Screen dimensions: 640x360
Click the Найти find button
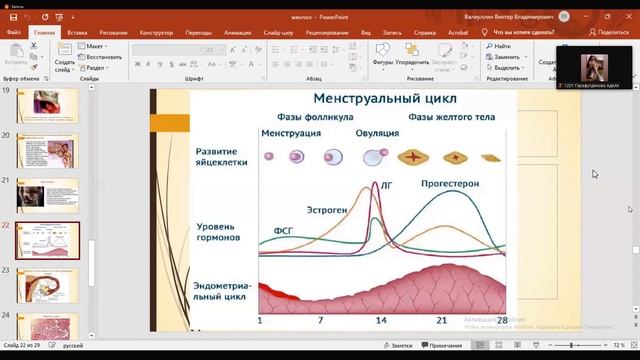pyautogui.click(x=499, y=46)
